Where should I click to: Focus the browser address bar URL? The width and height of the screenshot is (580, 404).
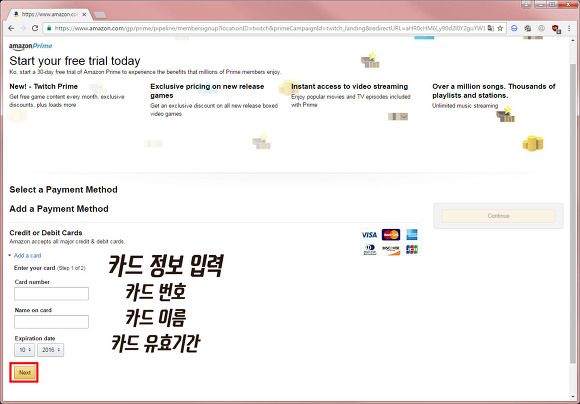pyautogui.click(x=269, y=28)
